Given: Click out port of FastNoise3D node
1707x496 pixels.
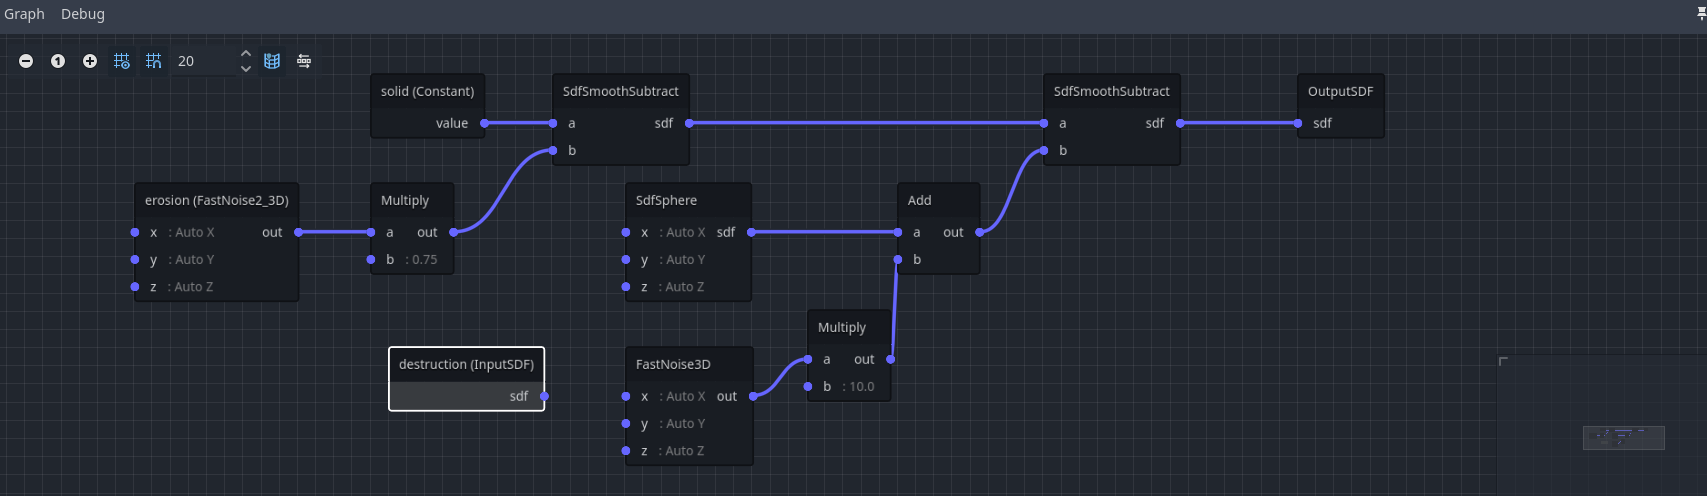Looking at the screenshot, I should click(753, 396).
